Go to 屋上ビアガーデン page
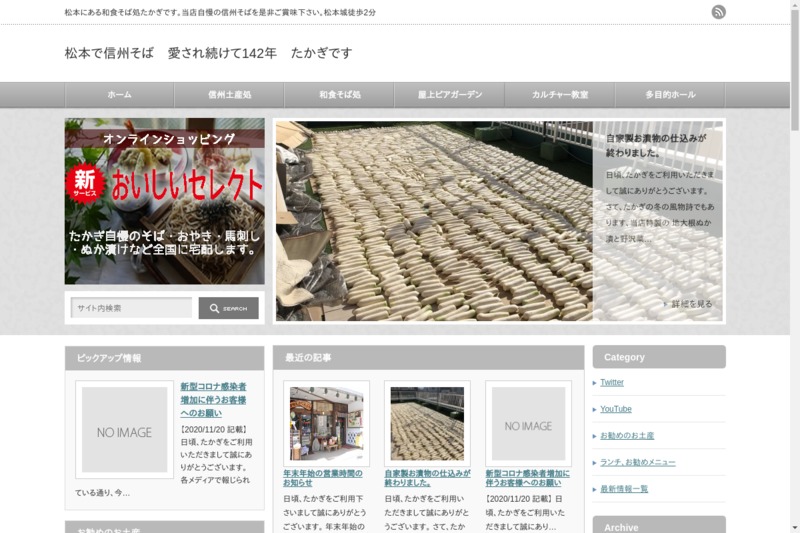This screenshot has height=533, width=800. click(449, 95)
